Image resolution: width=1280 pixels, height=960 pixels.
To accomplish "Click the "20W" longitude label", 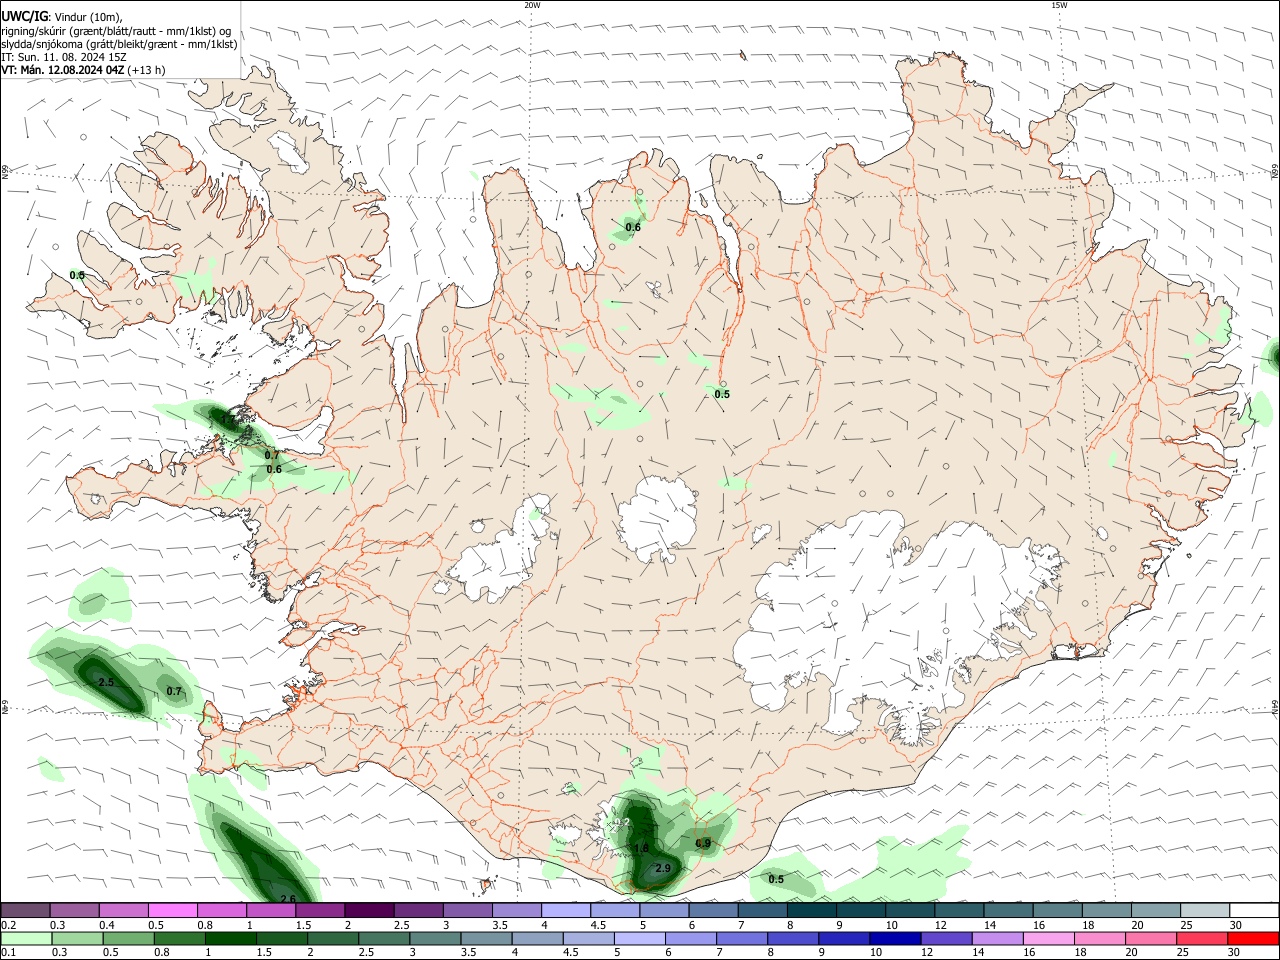I will coord(532,5).
